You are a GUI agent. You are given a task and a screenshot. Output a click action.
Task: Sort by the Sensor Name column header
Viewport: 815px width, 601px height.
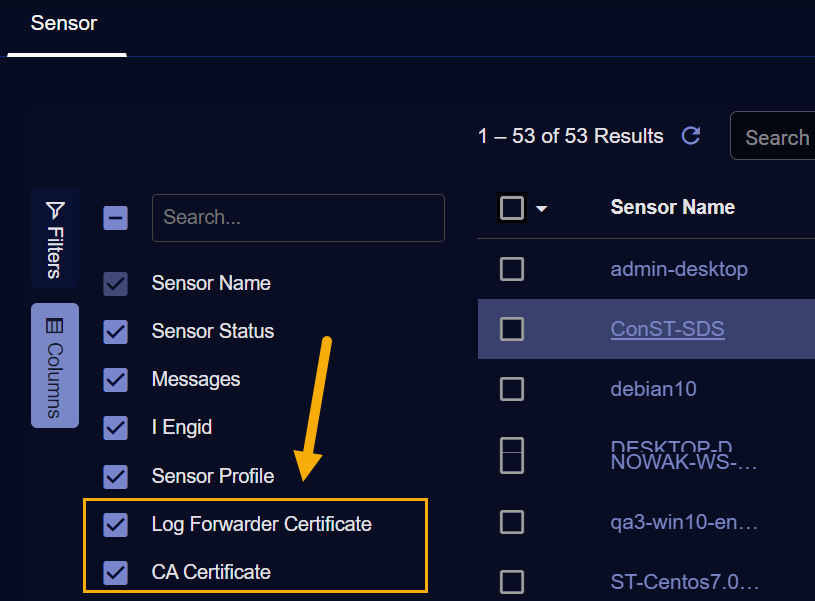click(x=672, y=208)
